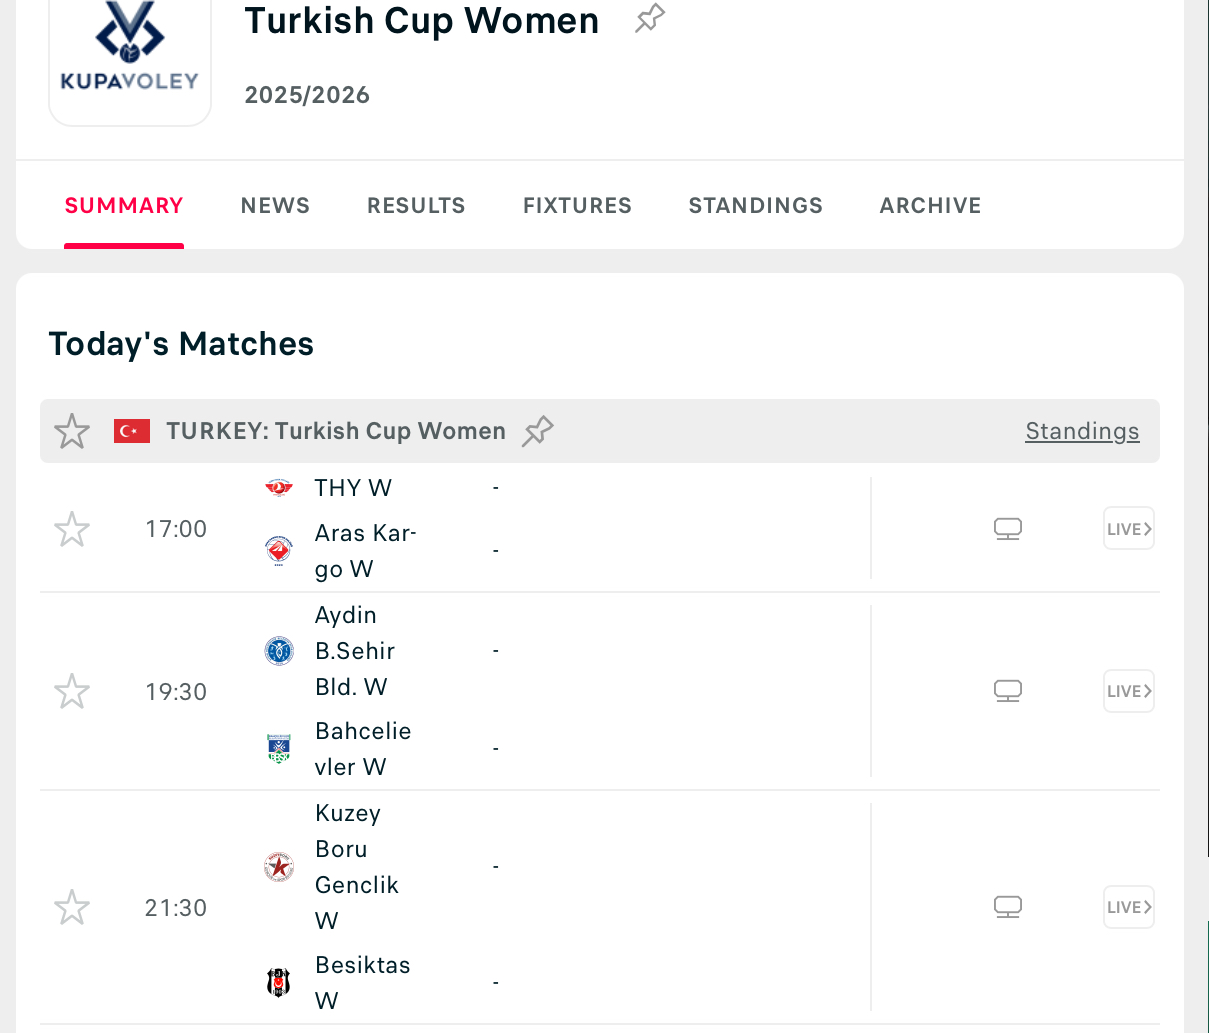Click the KupaVoley tournament logo
Viewport: 1209px width, 1033px height.
(x=130, y=52)
